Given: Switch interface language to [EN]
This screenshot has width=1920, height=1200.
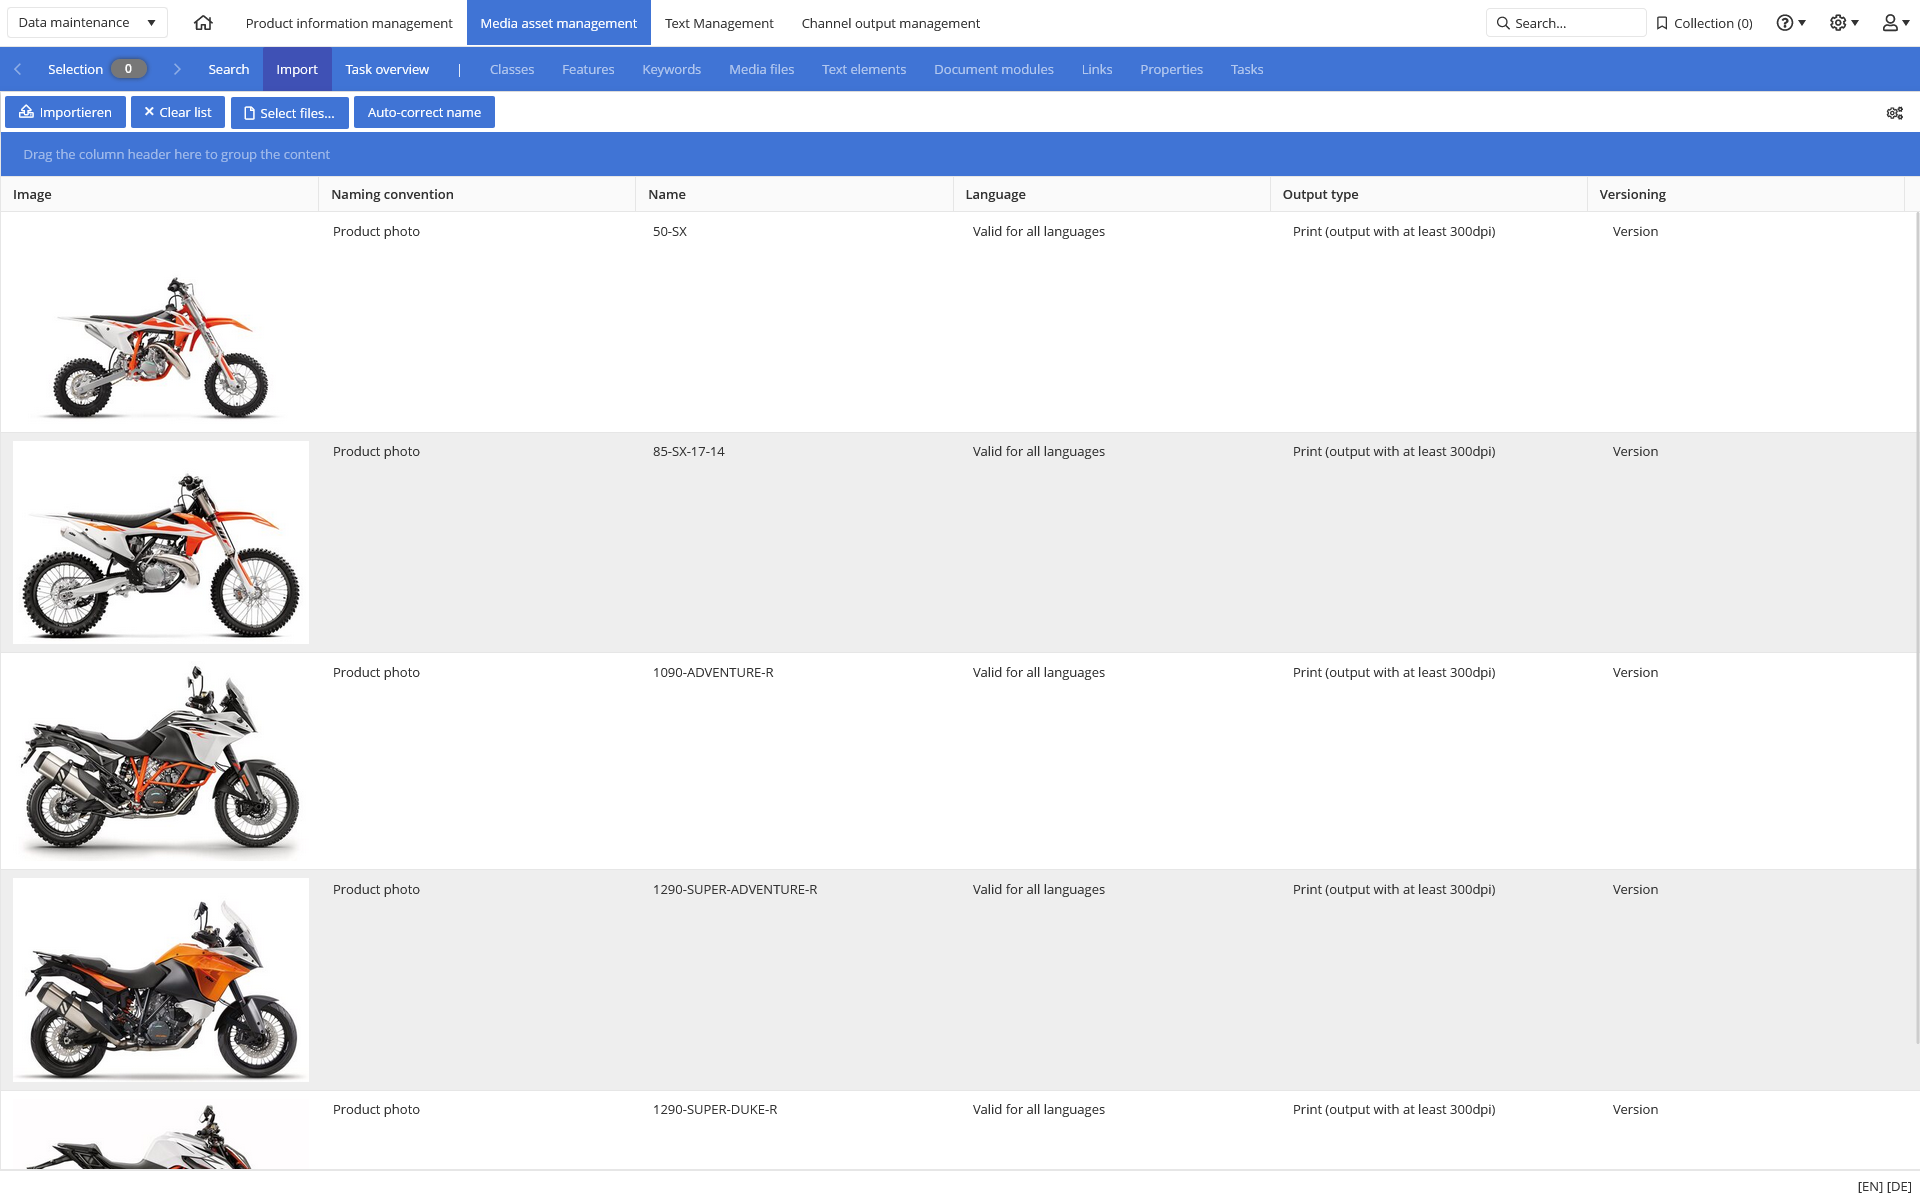Looking at the screenshot, I should click(1869, 1186).
